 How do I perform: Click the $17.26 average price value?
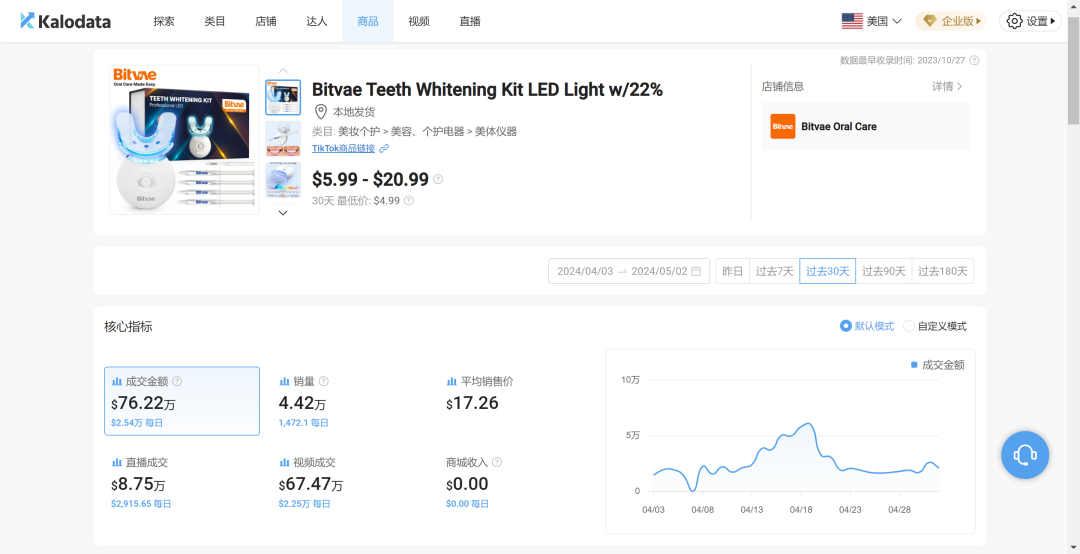pos(472,403)
